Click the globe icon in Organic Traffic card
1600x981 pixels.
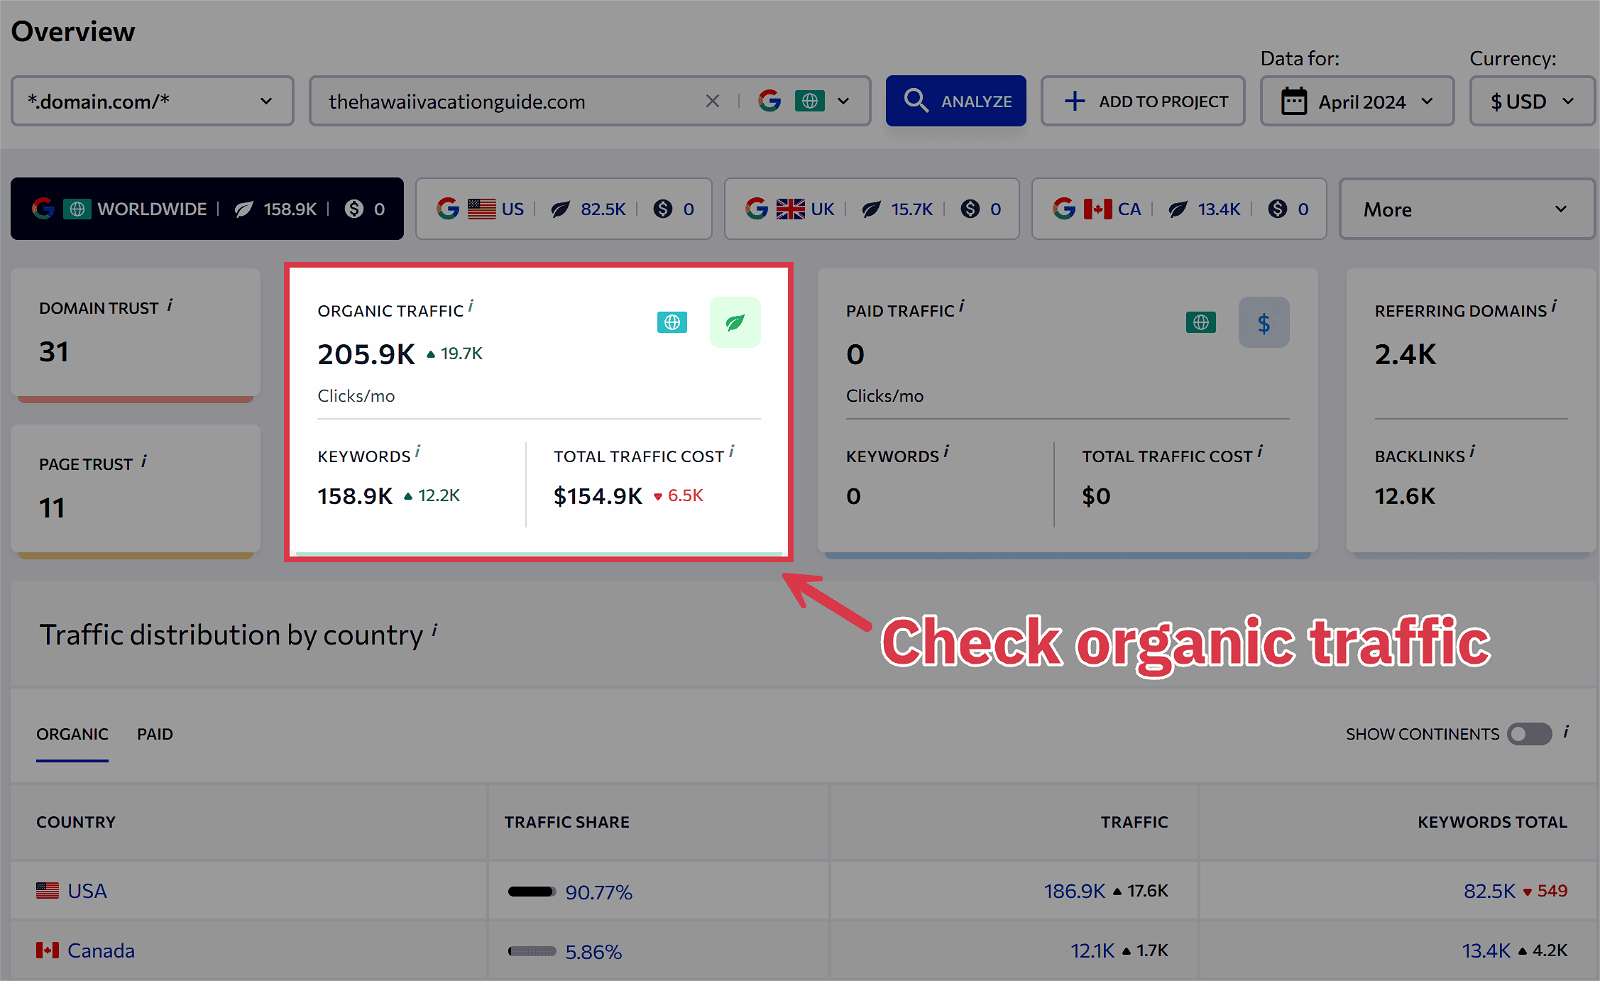672,322
